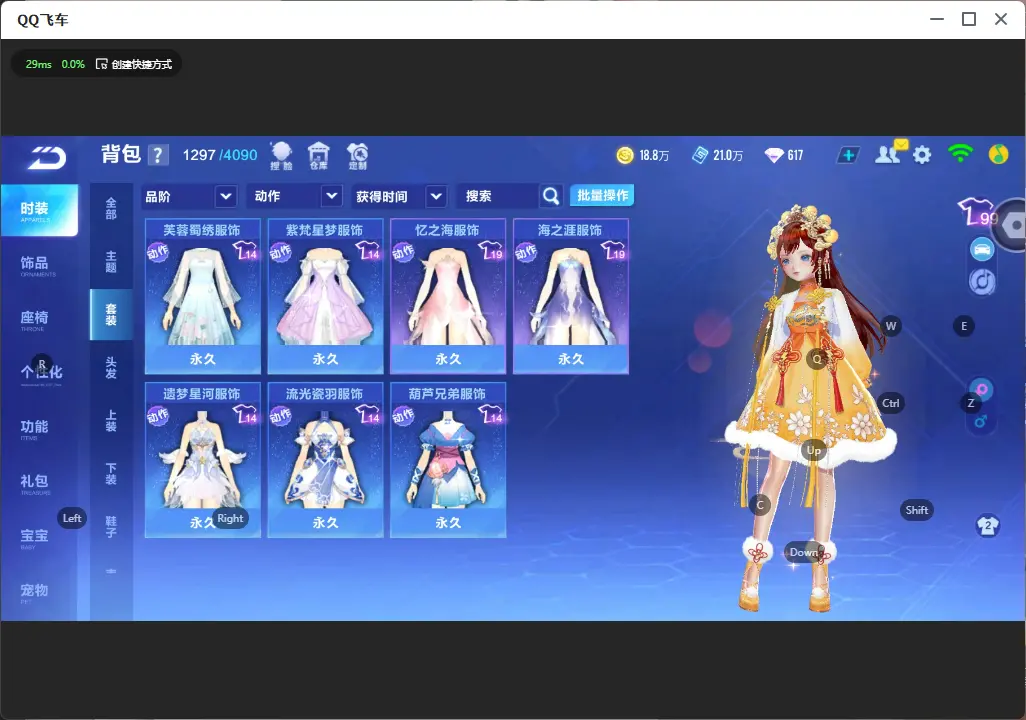This screenshot has height=720, width=1026.
Task: Select the 全部 all sub-category
Action: pyautogui.click(x=111, y=209)
